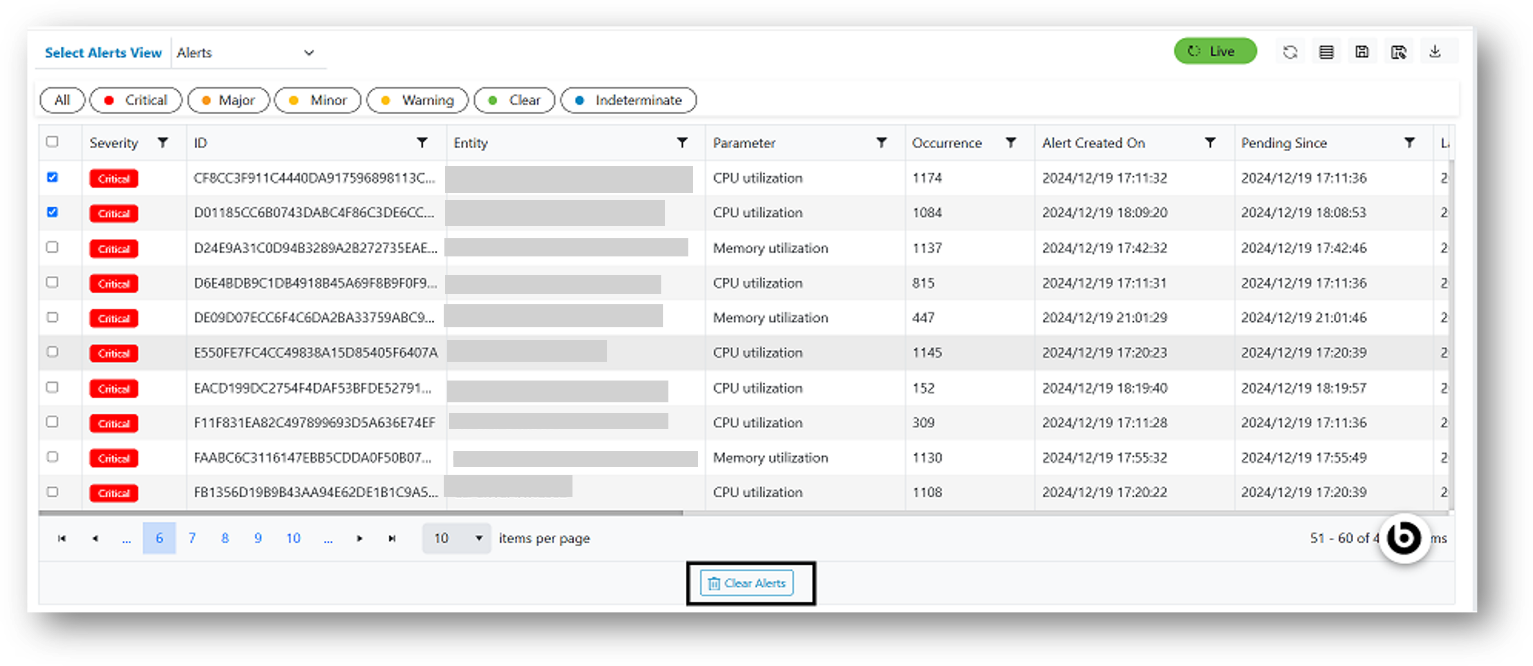
Task: Open filter for ID column
Action: [x=422, y=143]
